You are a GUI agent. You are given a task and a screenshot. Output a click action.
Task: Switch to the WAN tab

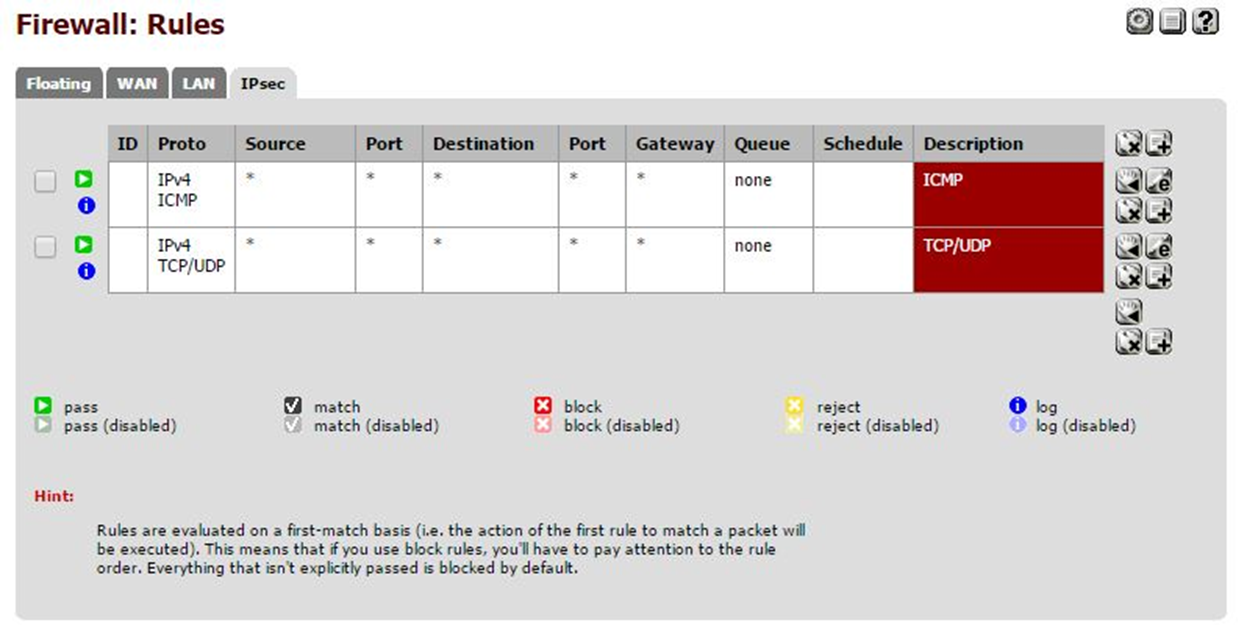(x=137, y=84)
